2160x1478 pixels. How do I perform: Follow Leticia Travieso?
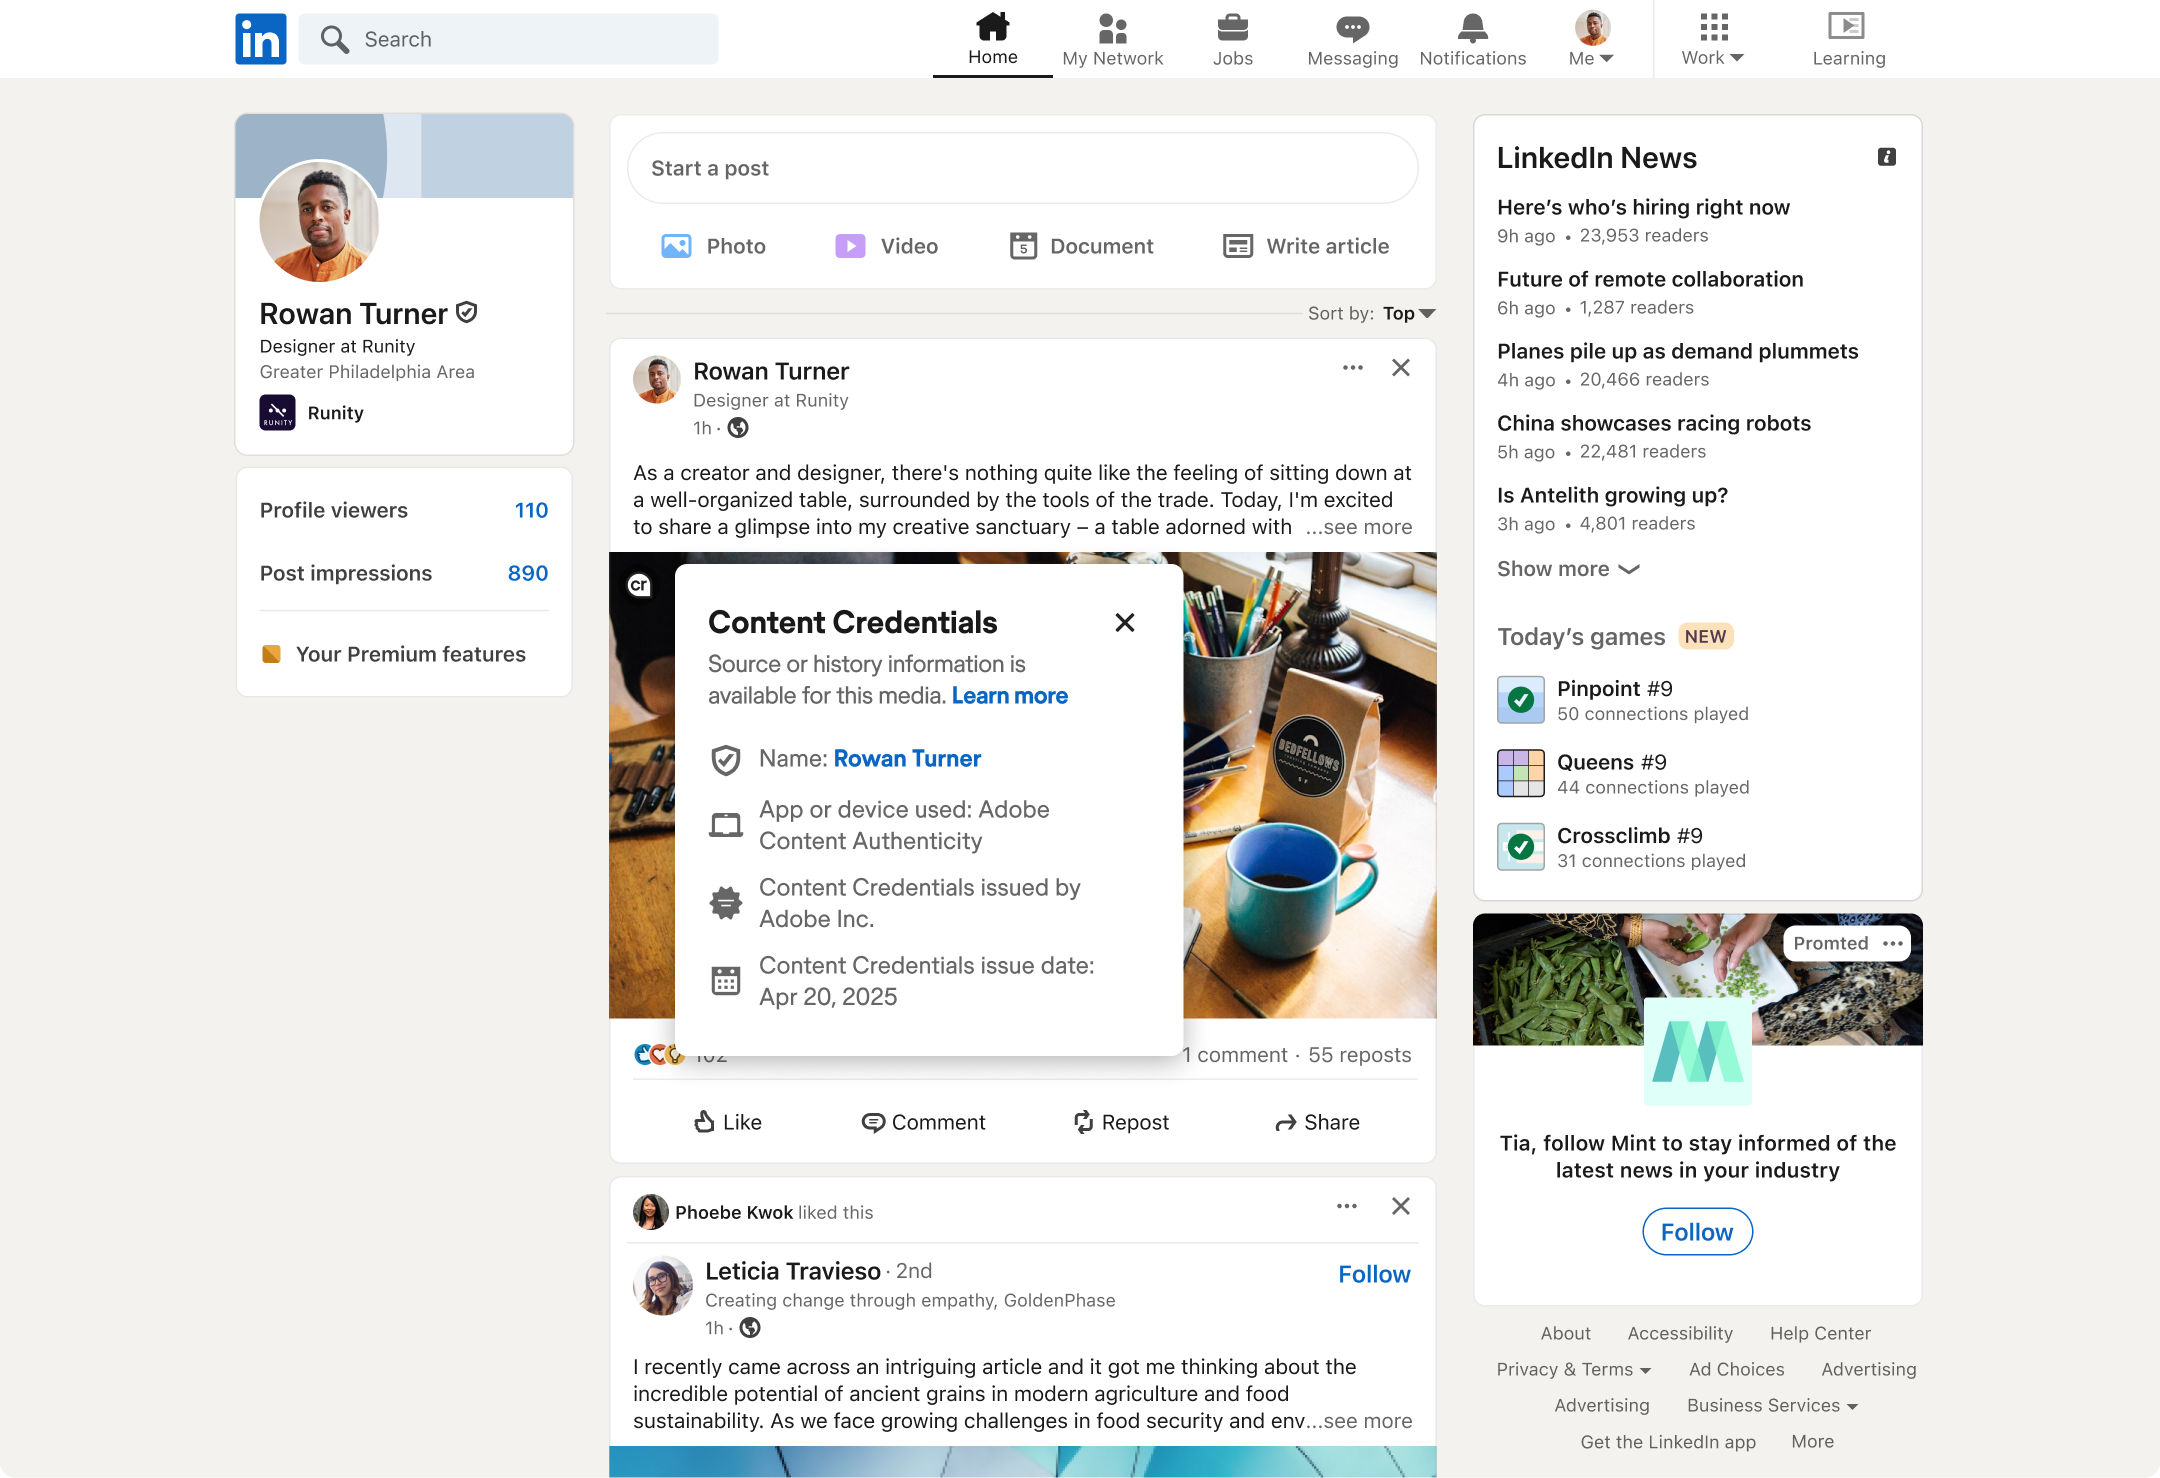(x=1374, y=1274)
